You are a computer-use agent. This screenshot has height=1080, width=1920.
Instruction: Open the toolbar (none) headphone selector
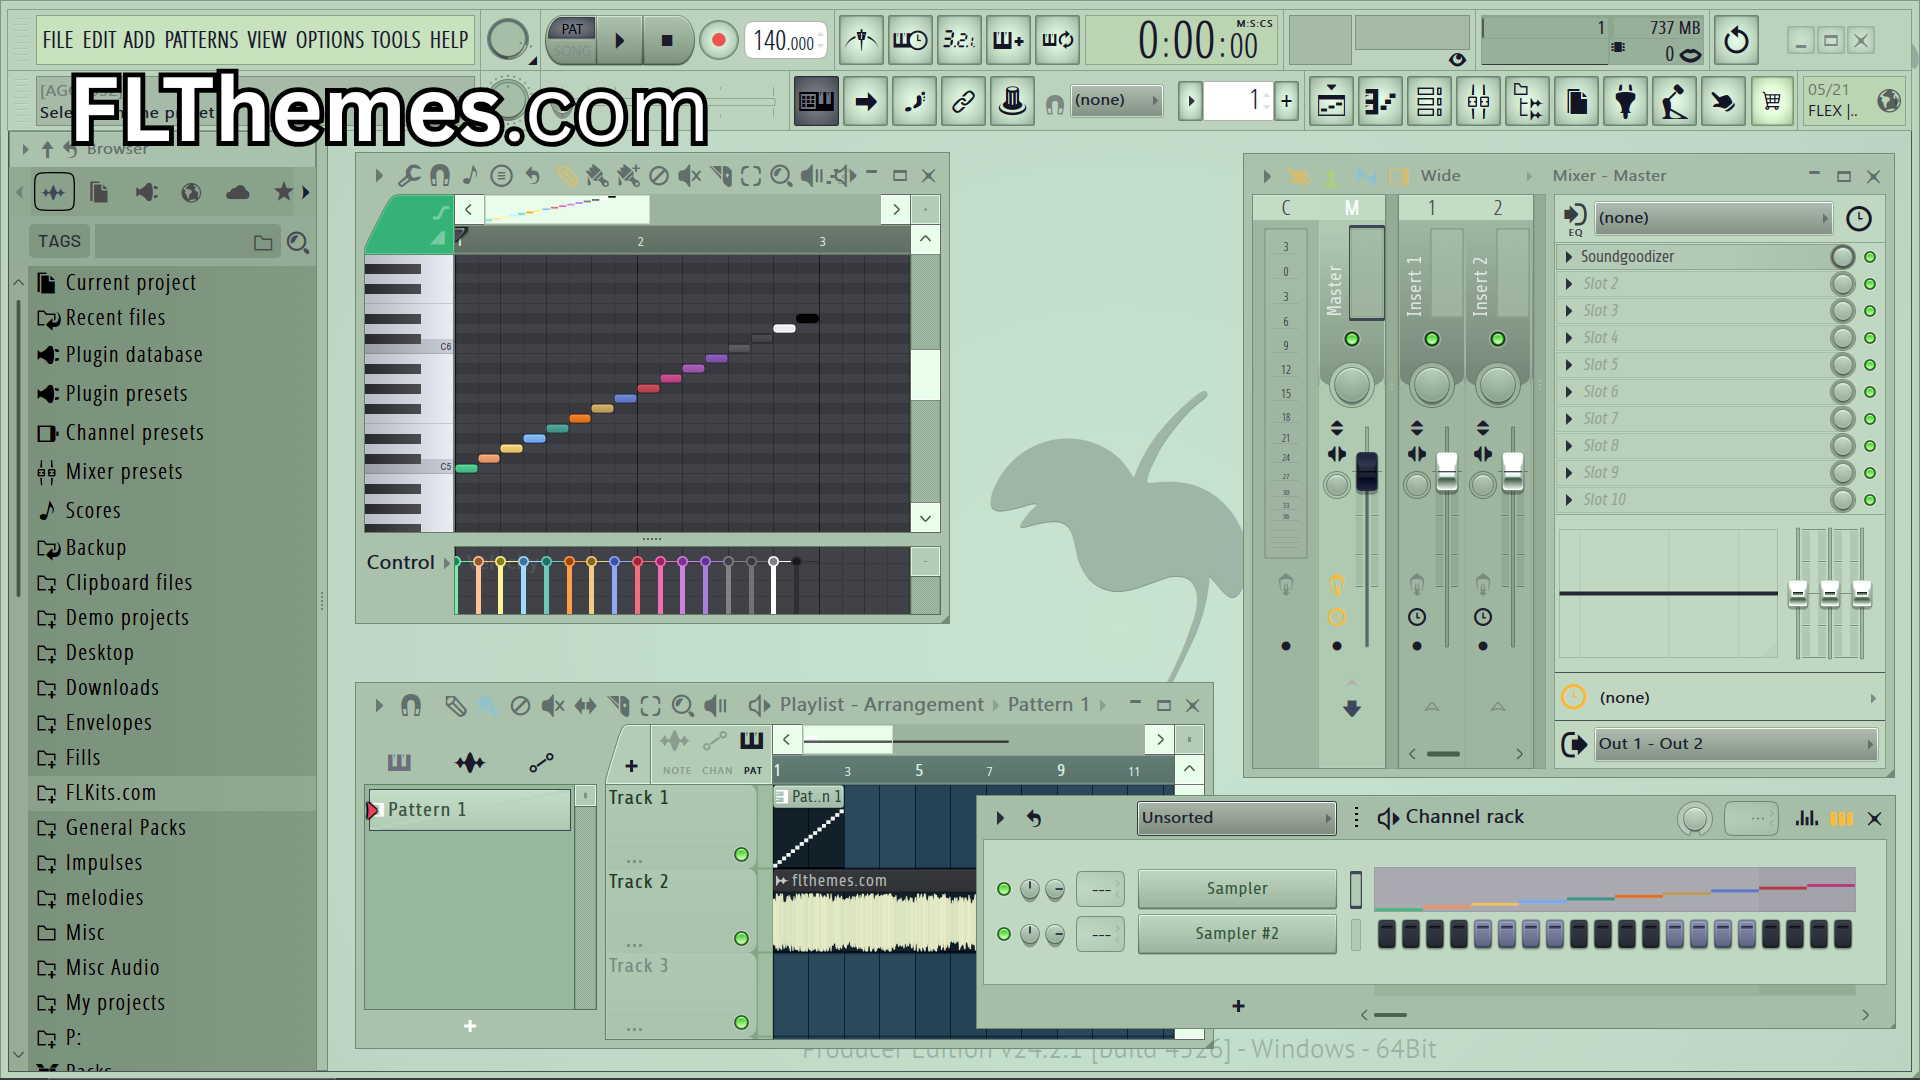tap(1116, 100)
